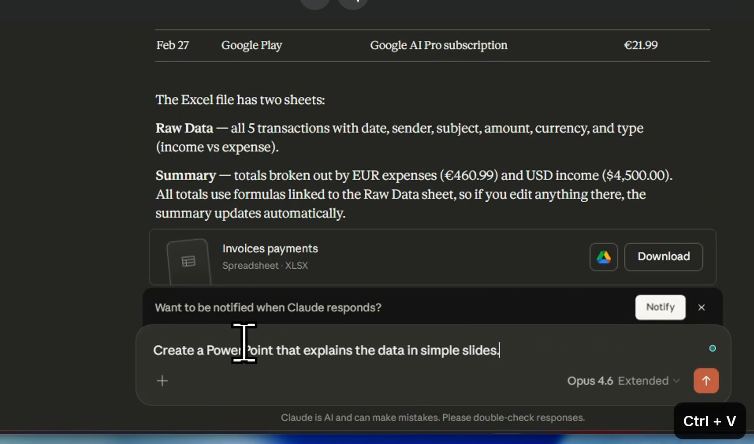Click the plus icon to add attachments
The height and width of the screenshot is (444, 754).
pyautogui.click(x=162, y=381)
